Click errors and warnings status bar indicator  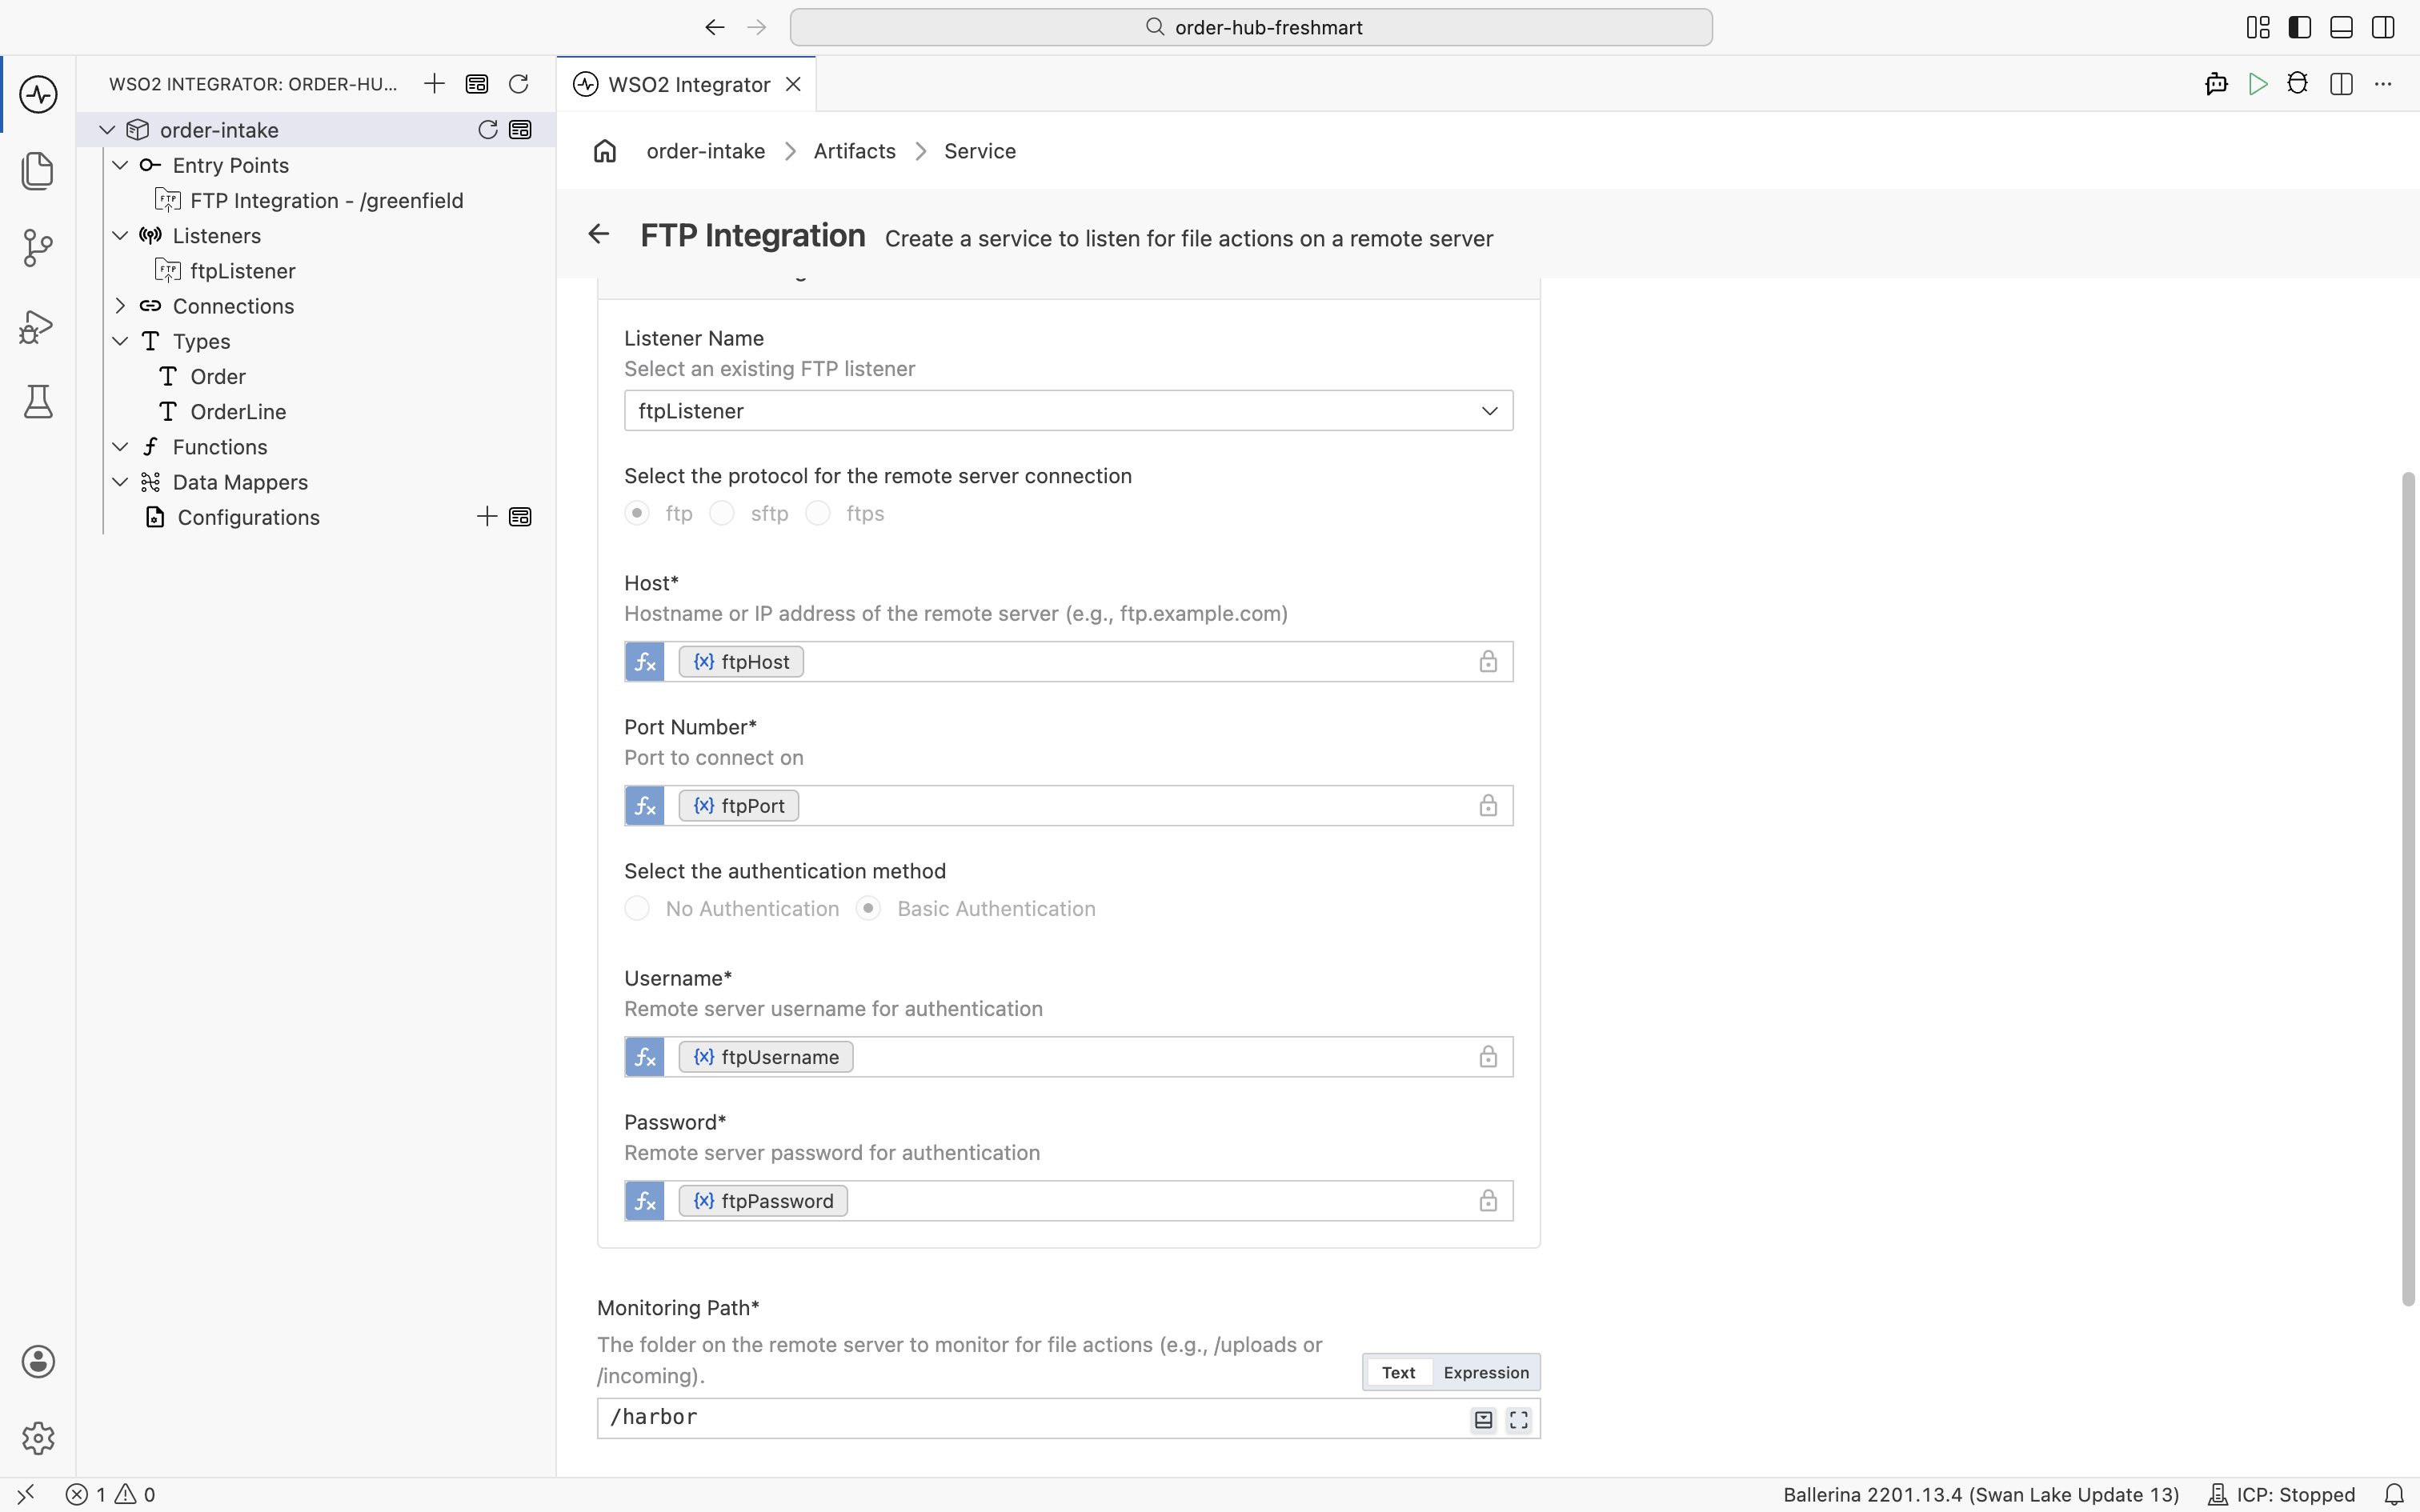(110, 1494)
